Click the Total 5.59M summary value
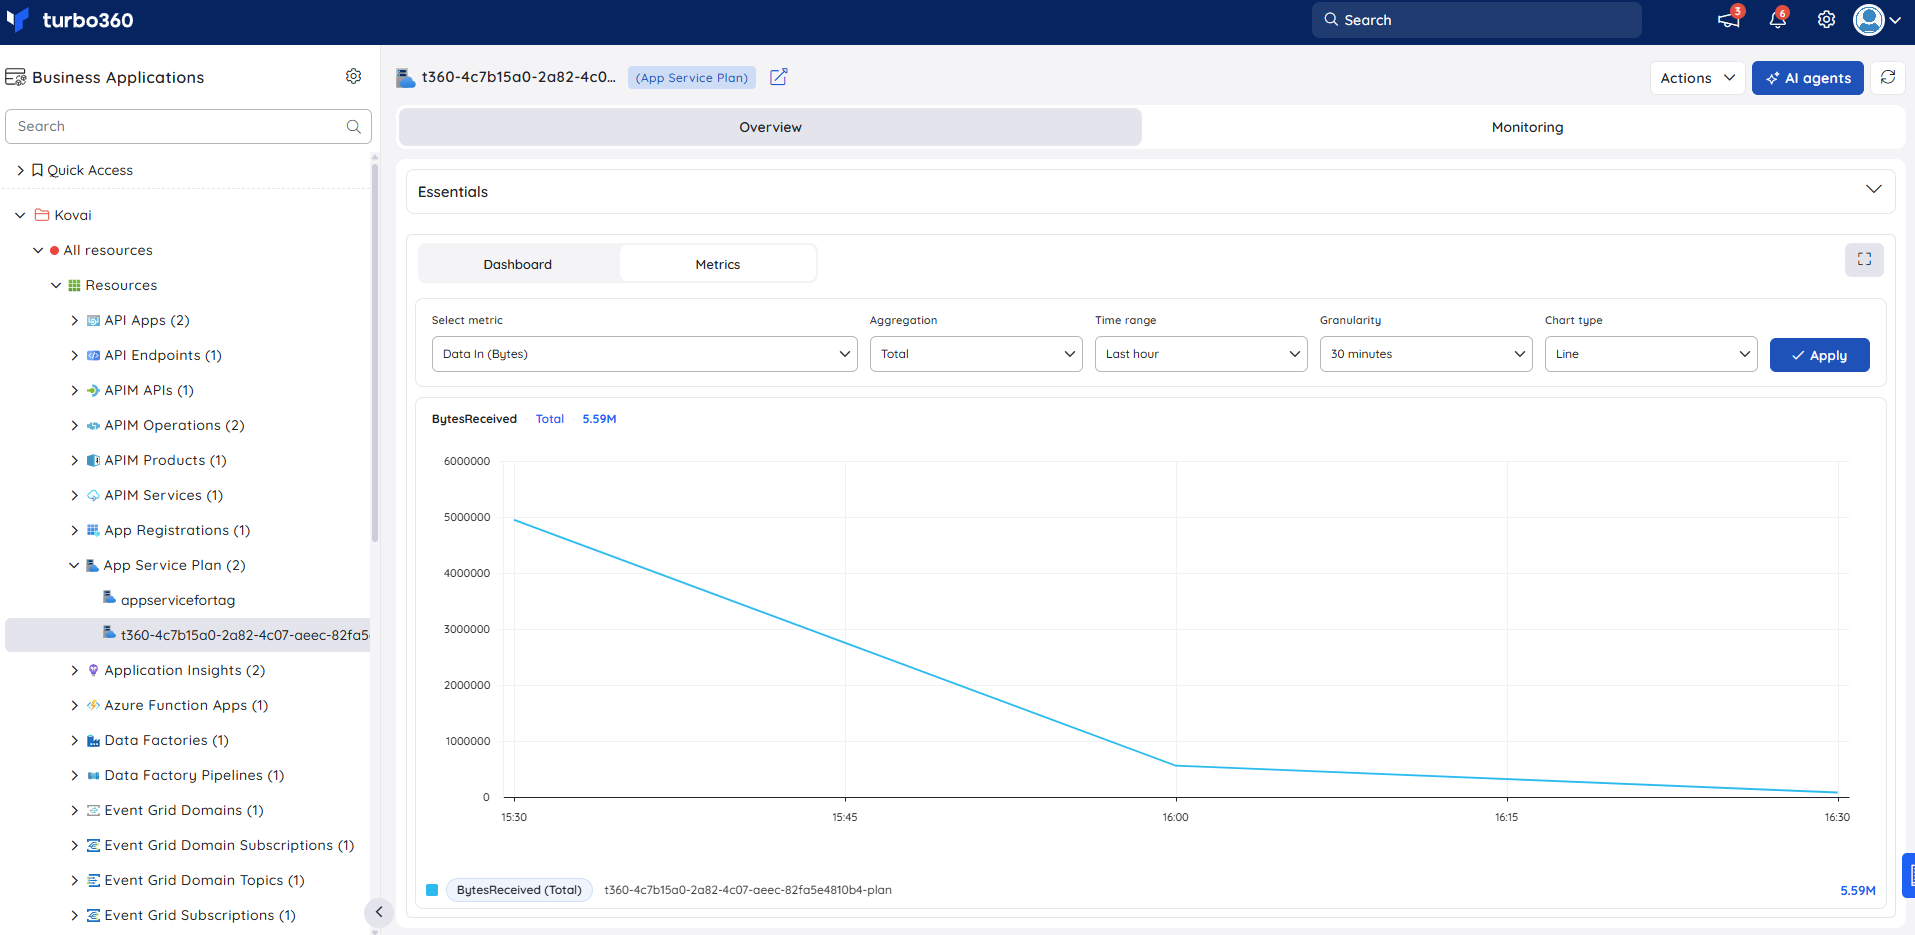The height and width of the screenshot is (935, 1915). [x=599, y=419]
